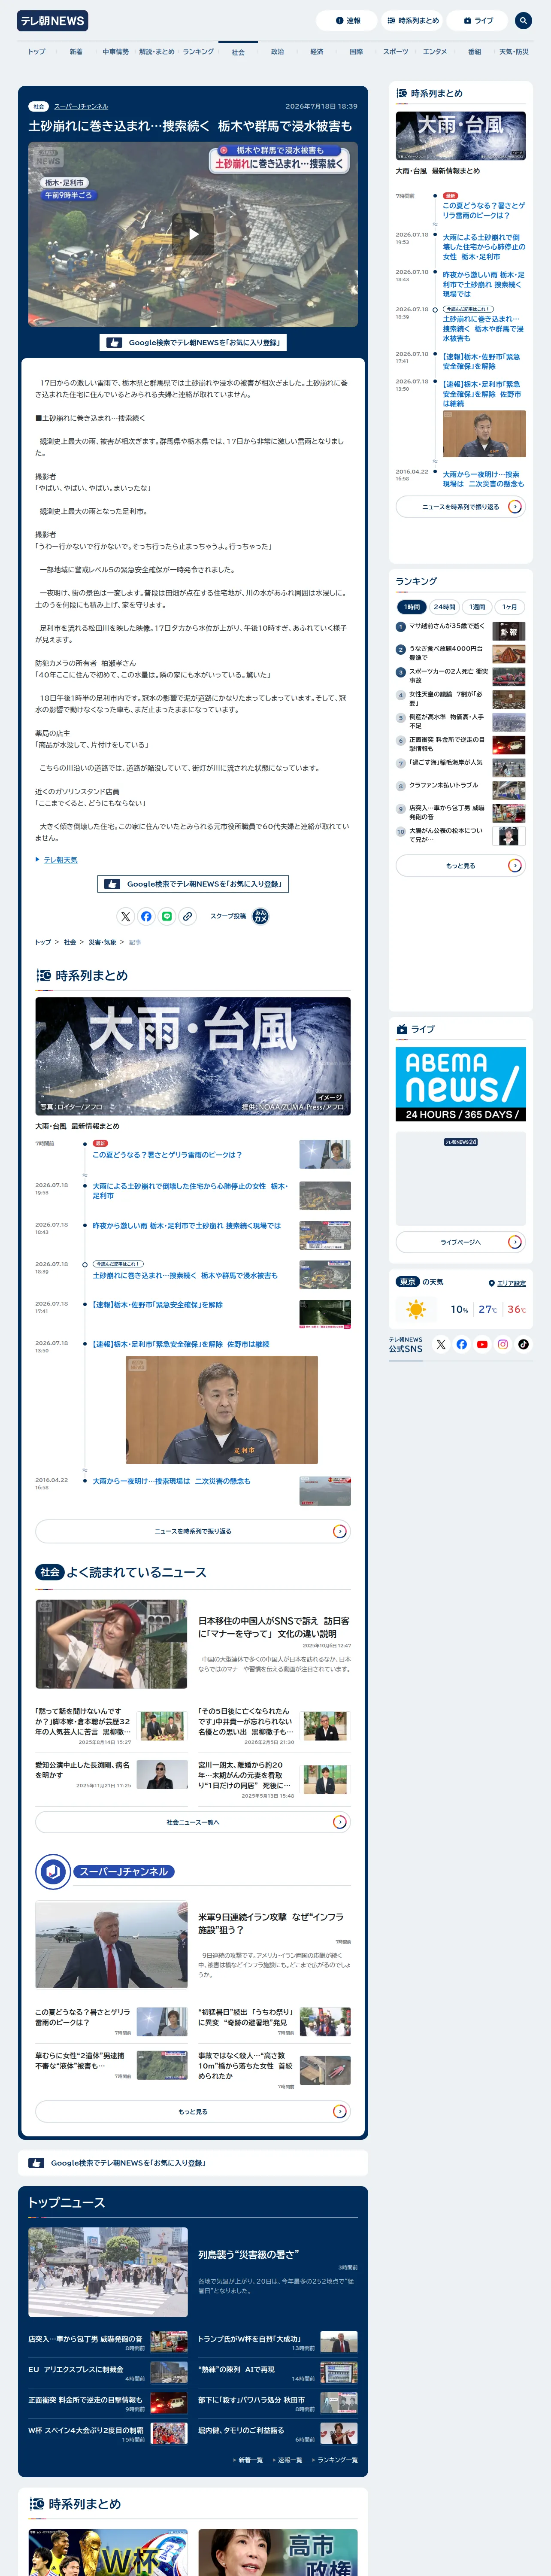Screen dimensions: 551x2576
Task: Expand スーパーJチャンネル もっと見る button
Action: (193, 2111)
